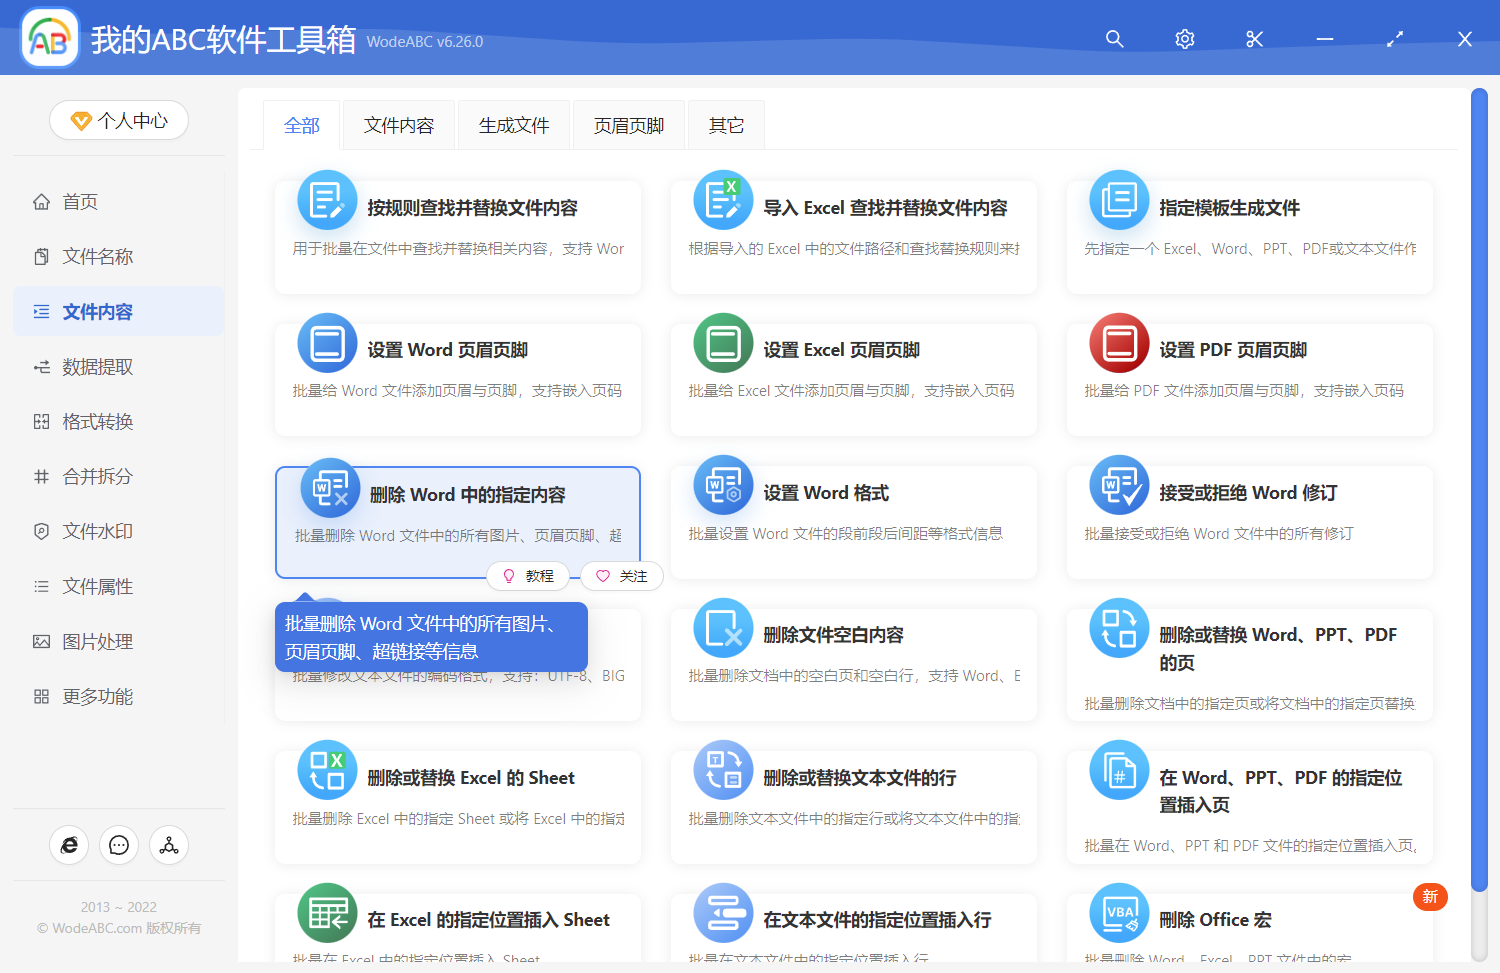
Task: Open 个人中心 at the top of the sidebar
Action: click(x=118, y=120)
